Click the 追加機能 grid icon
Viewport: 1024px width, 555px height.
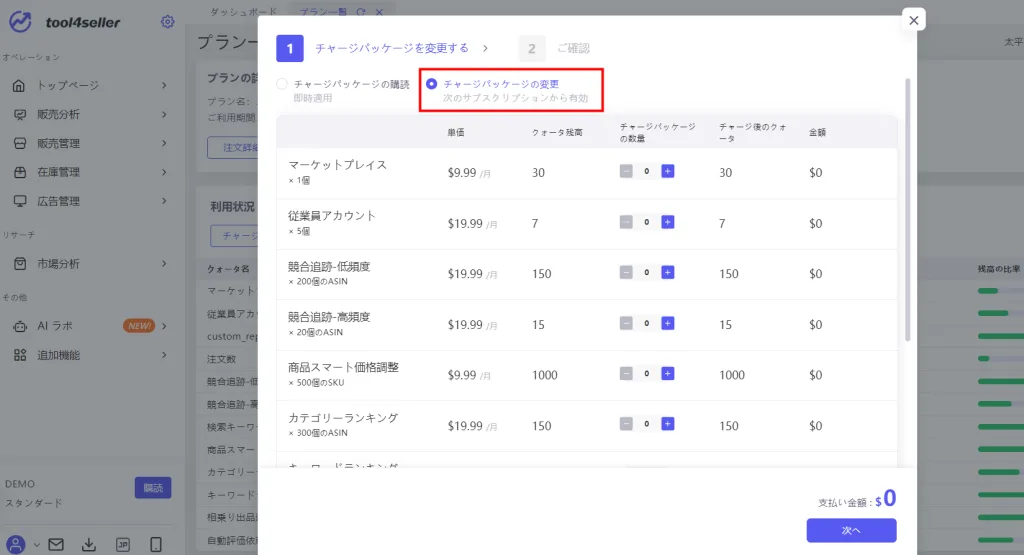[x=20, y=355]
